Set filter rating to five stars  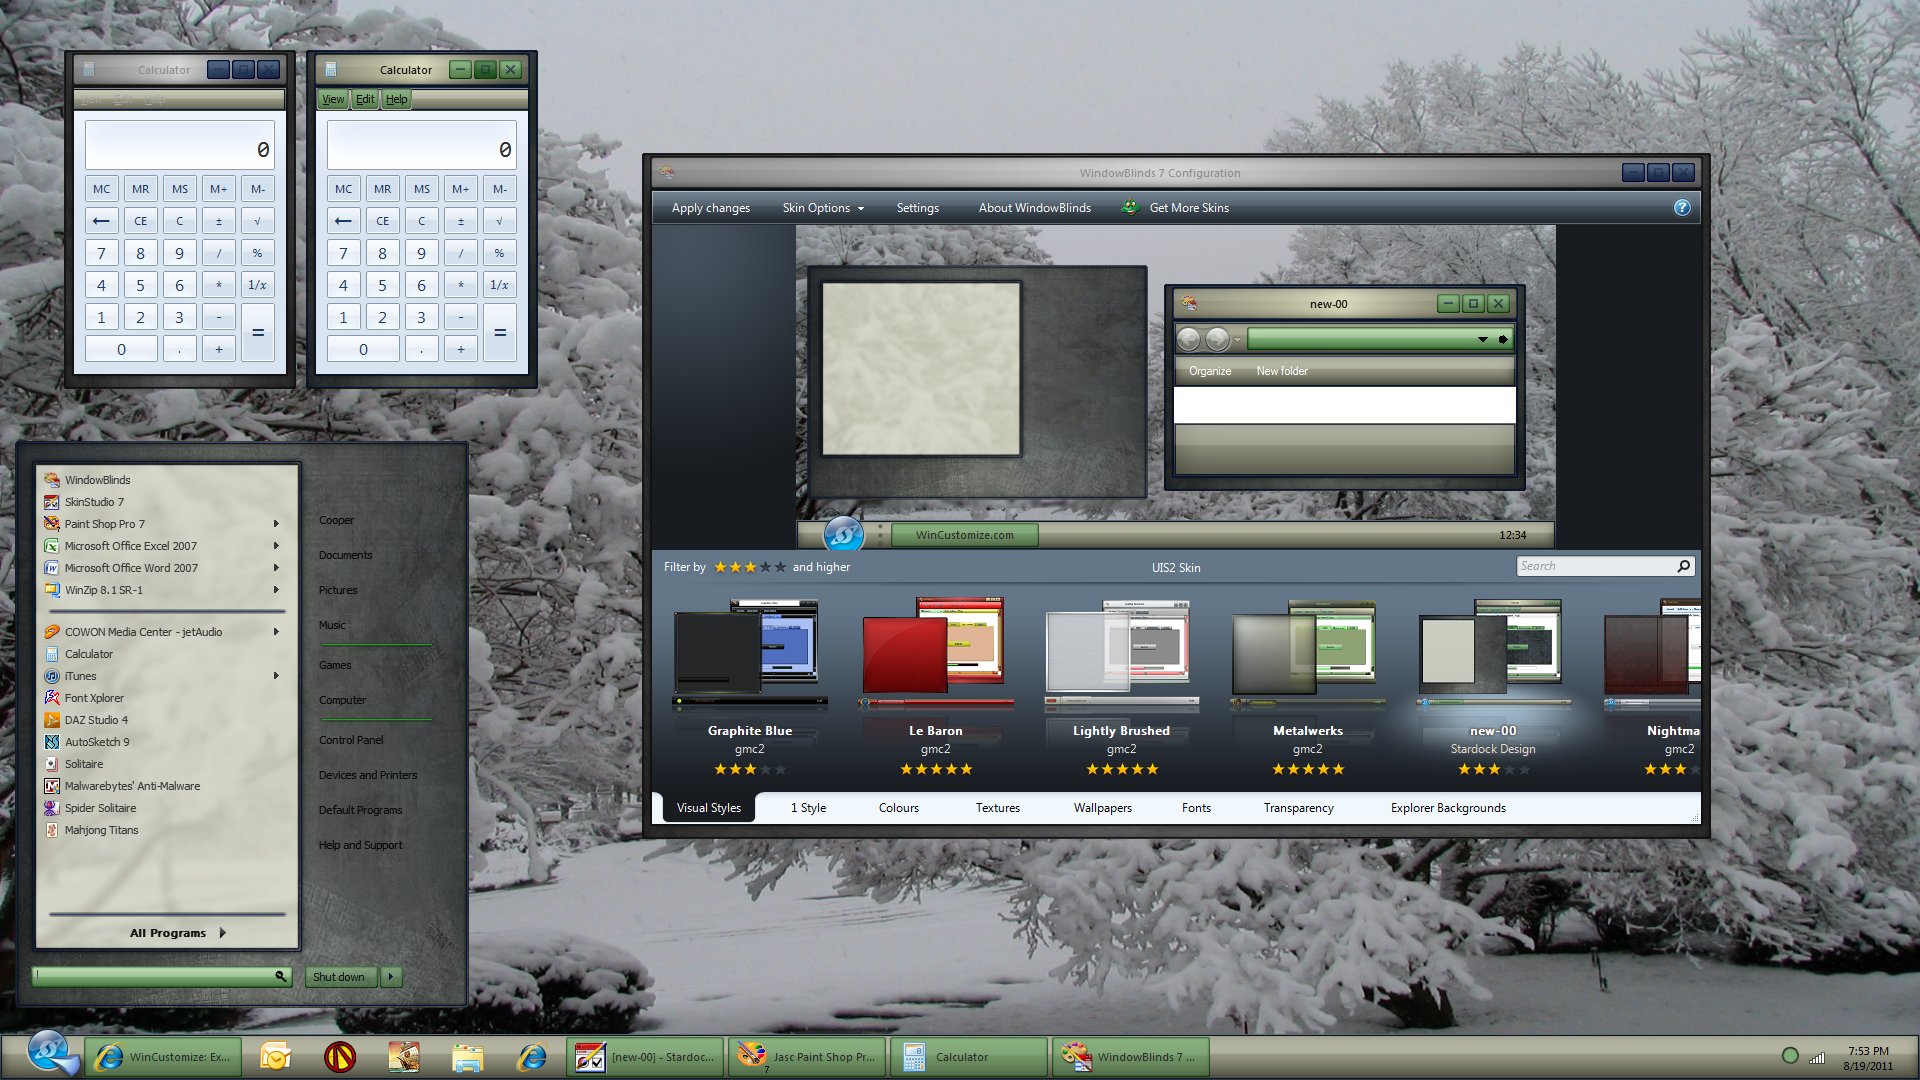780,567
